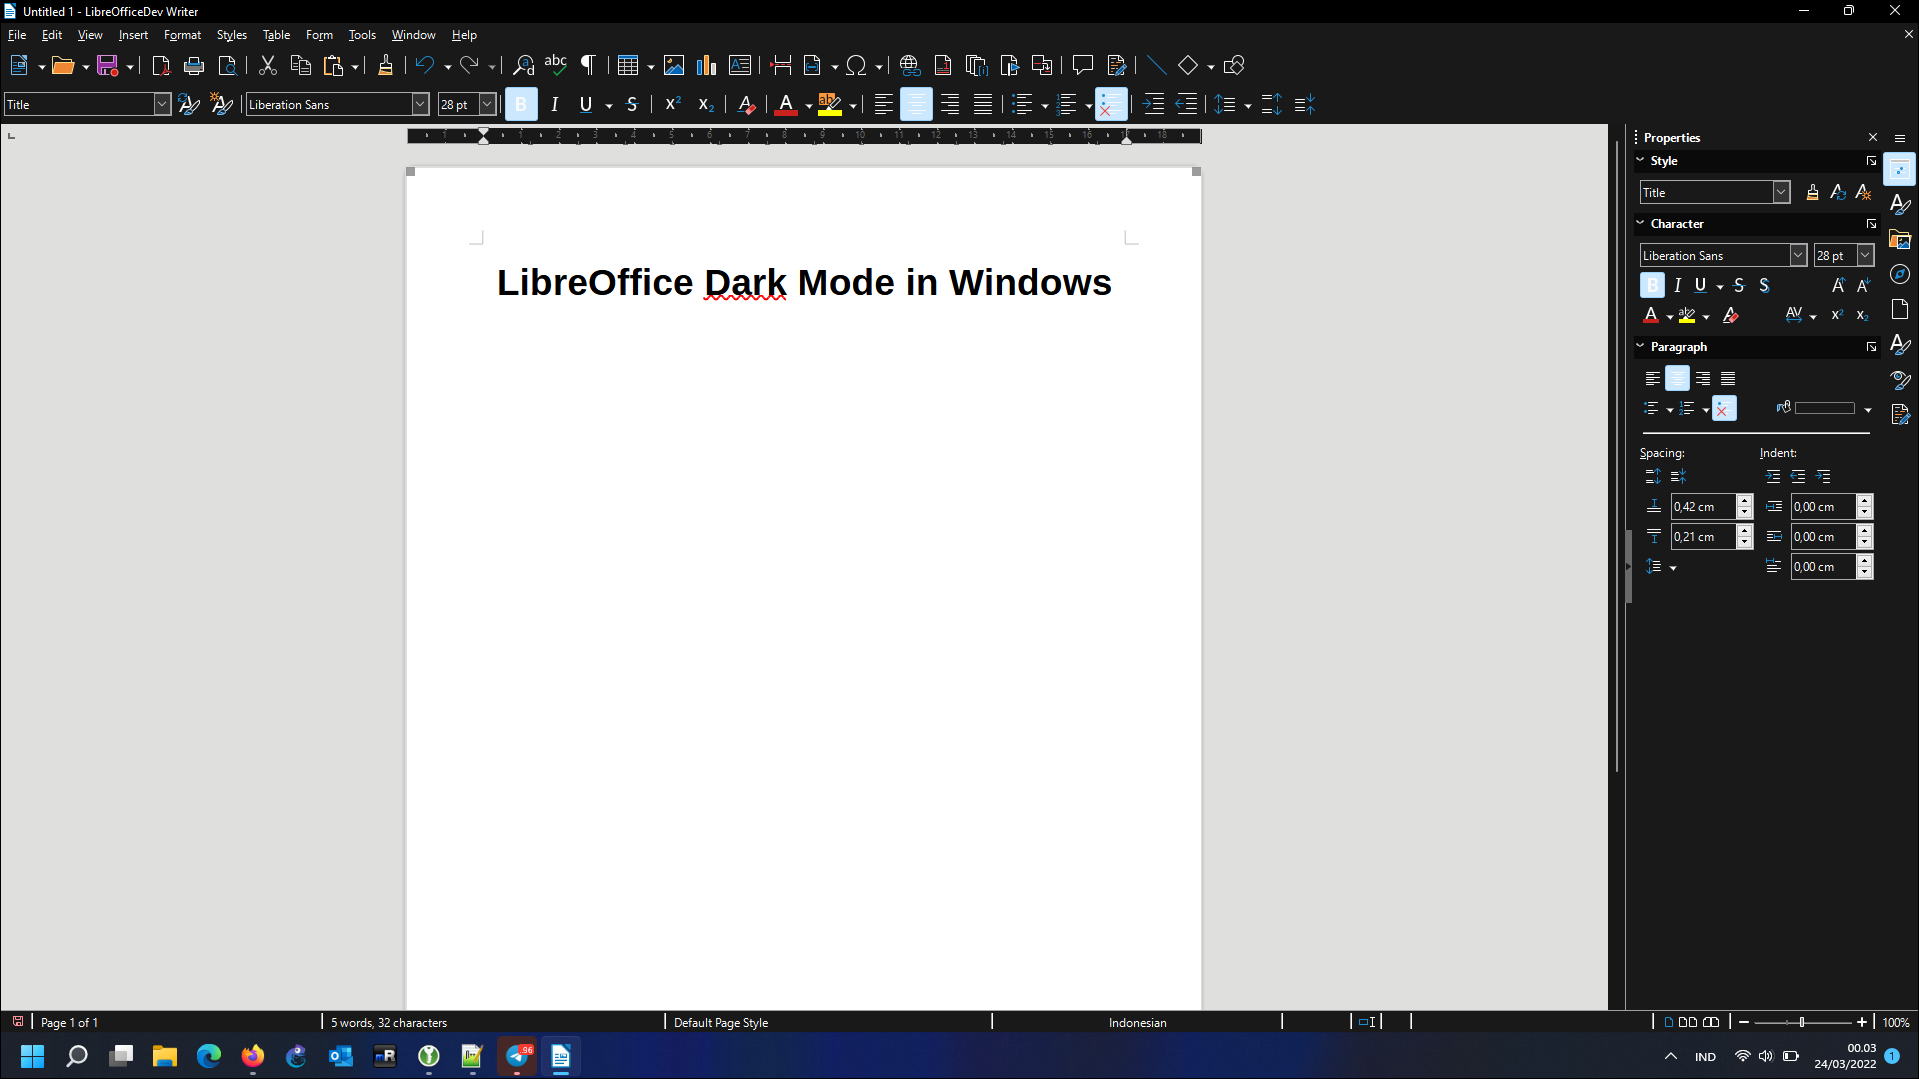Insert a comment
The height and width of the screenshot is (1079, 1919).
pyautogui.click(x=1083, y=65)
